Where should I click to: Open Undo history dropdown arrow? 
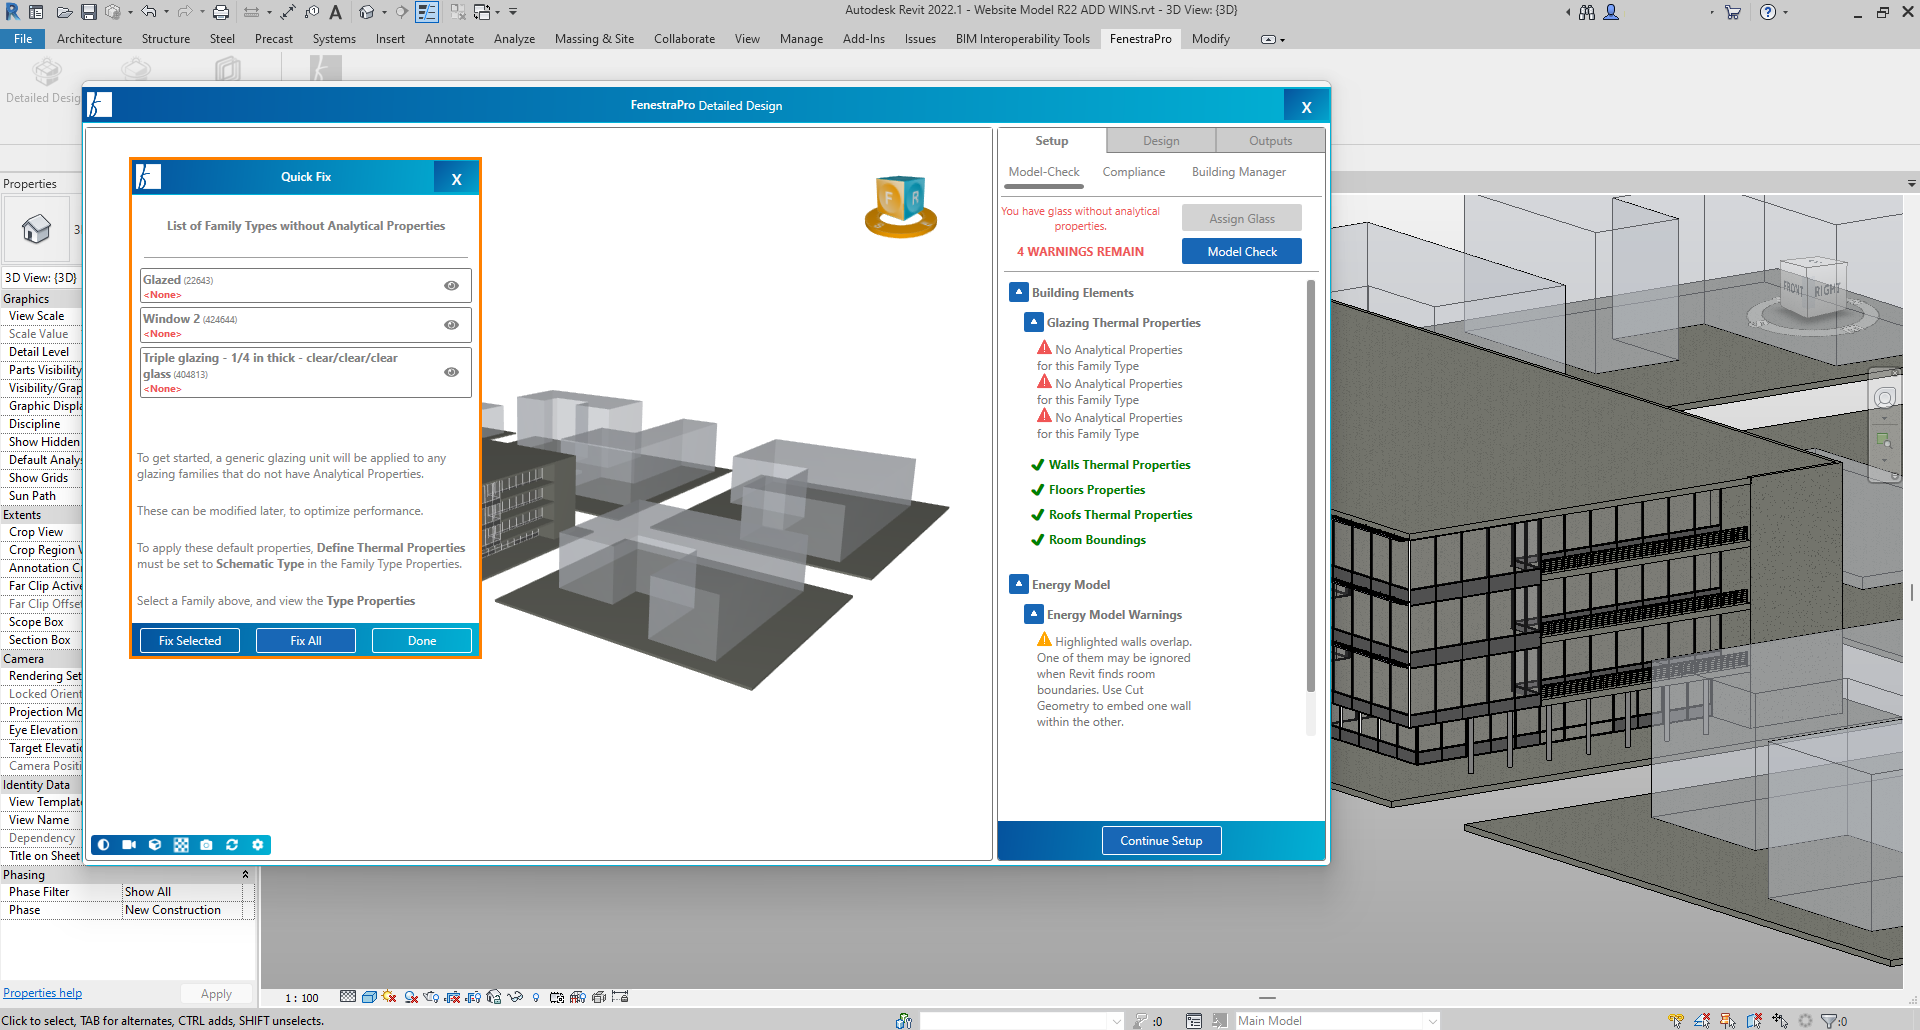click(166, 12)
